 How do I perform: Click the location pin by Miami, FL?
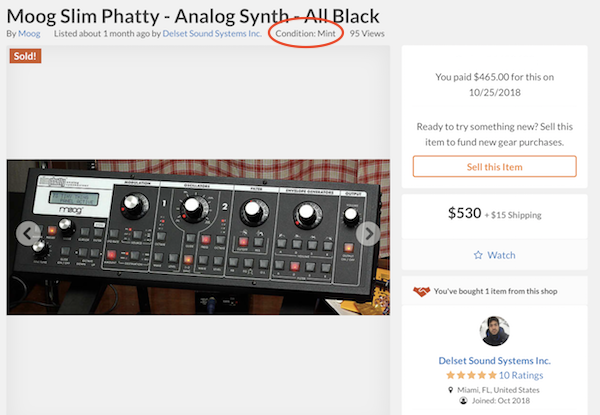(452, 389)
